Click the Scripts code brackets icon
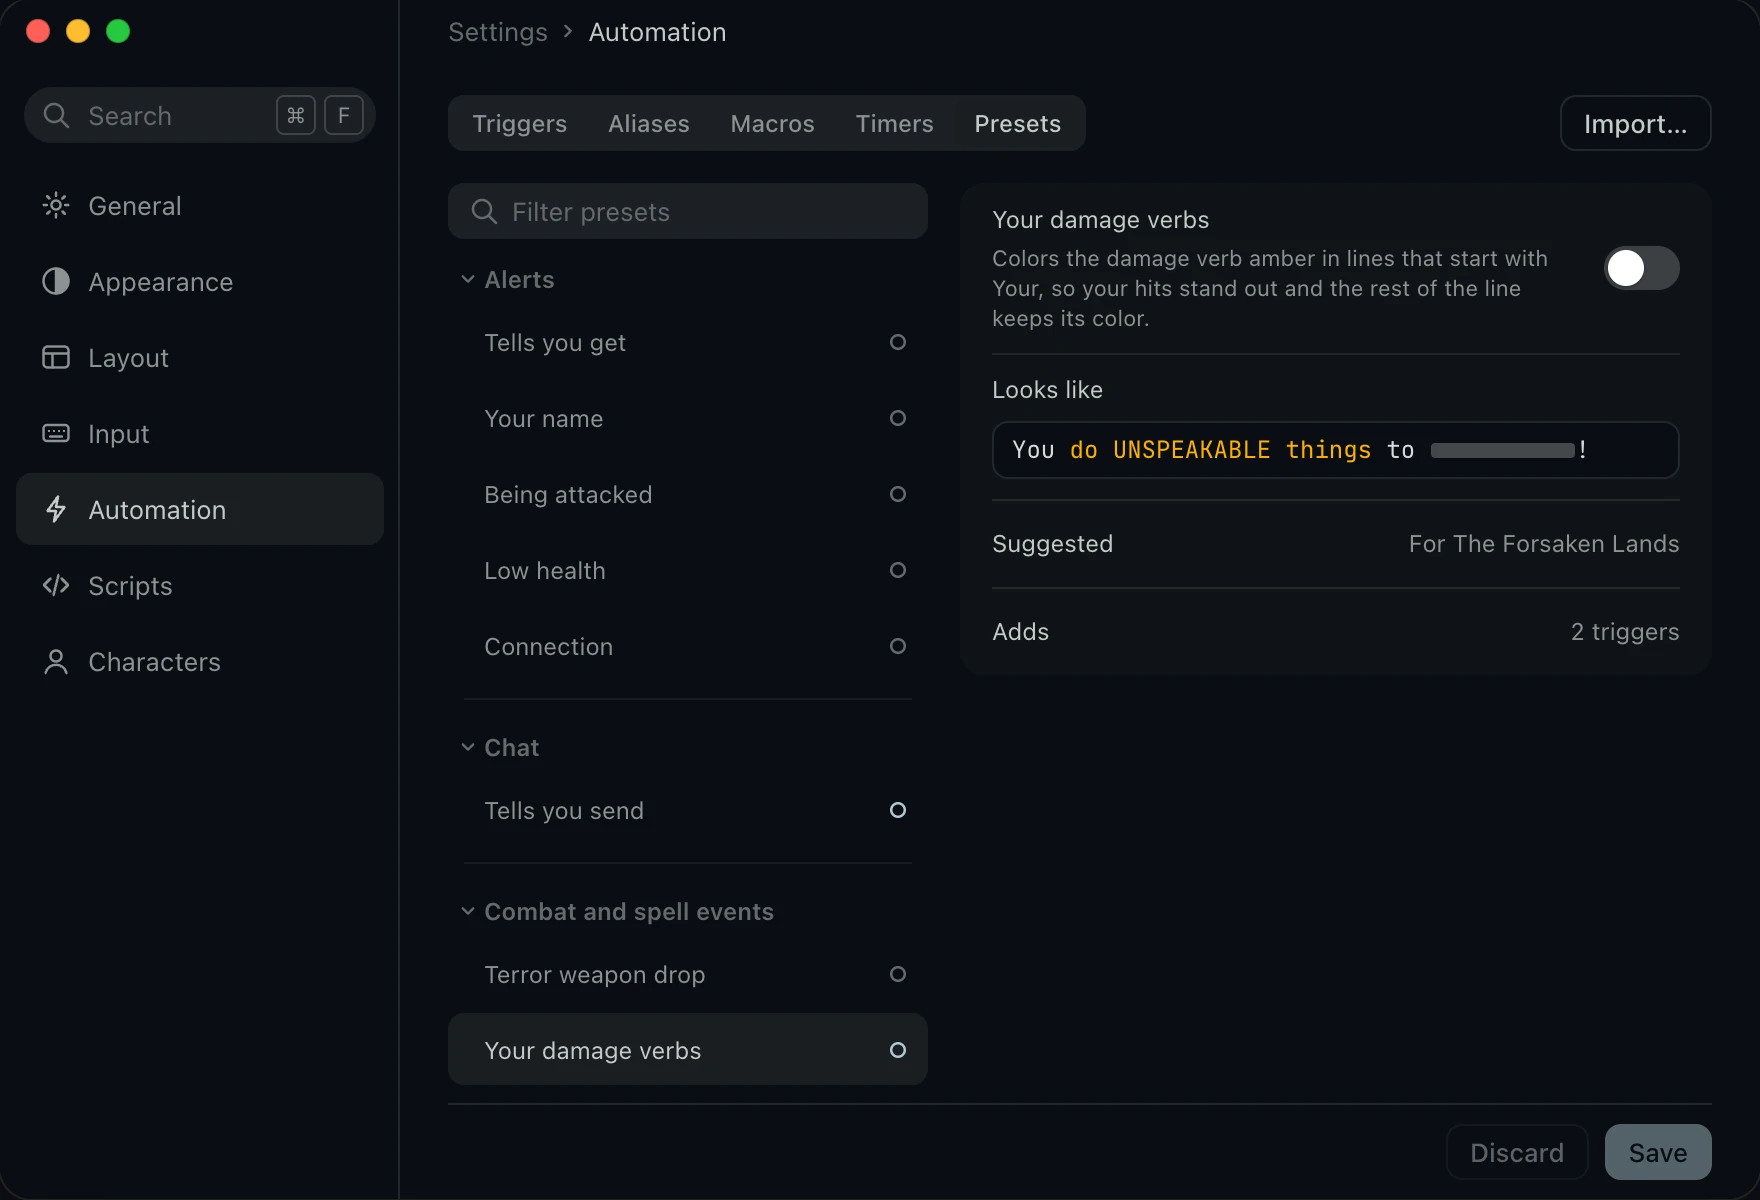The height and width of the screenshot is (1200, 1760). point(56,585)
